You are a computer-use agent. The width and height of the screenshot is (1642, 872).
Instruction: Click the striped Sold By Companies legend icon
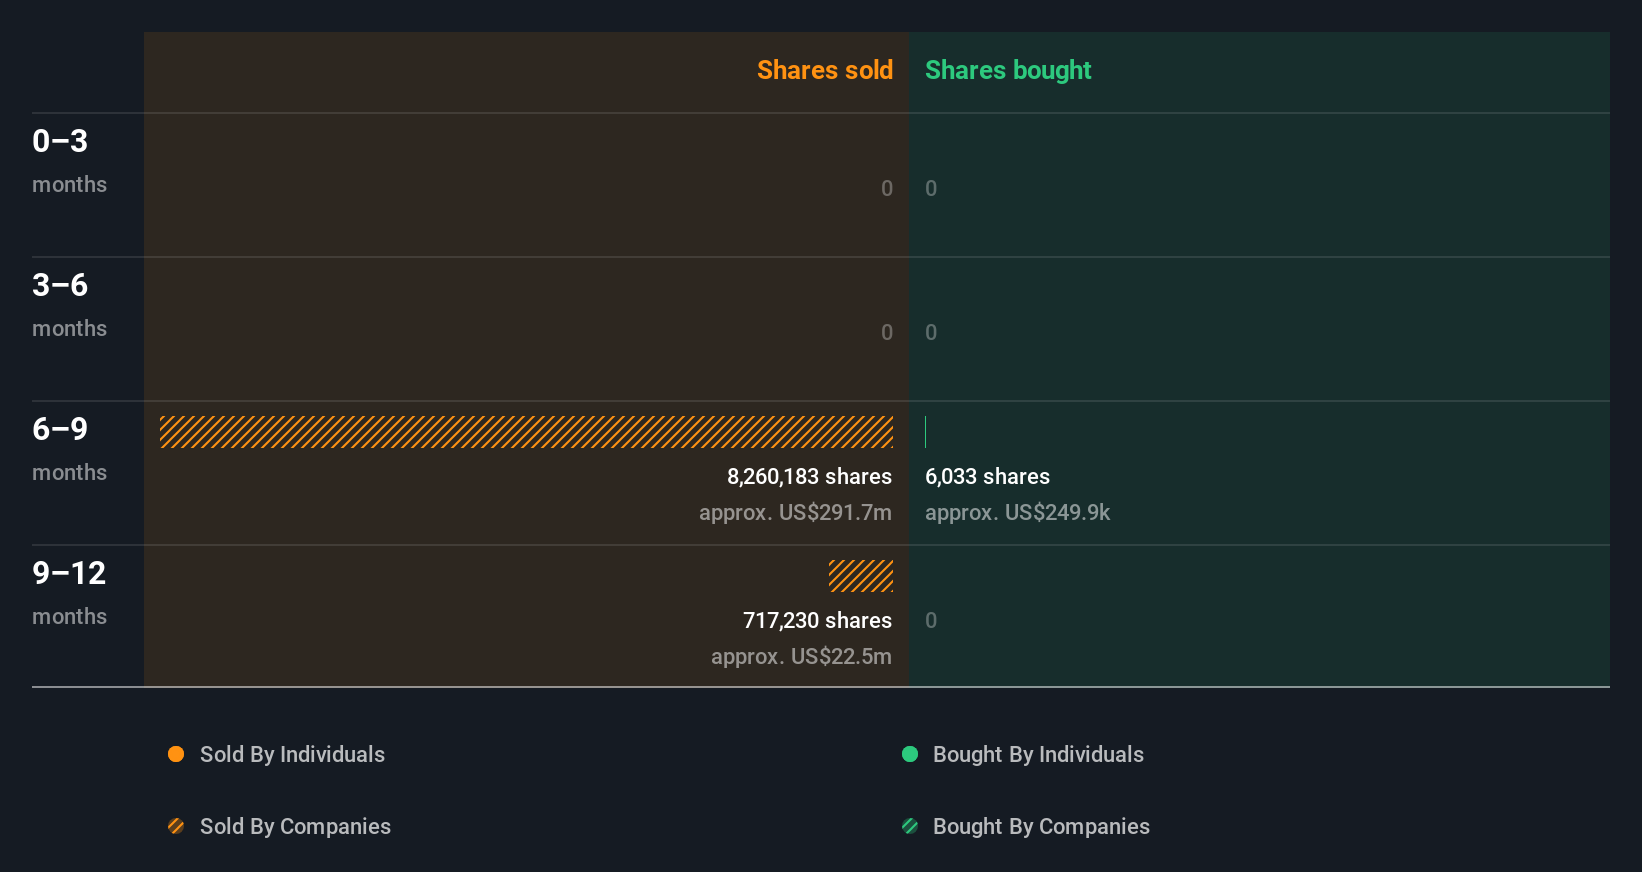coord(176,826)
